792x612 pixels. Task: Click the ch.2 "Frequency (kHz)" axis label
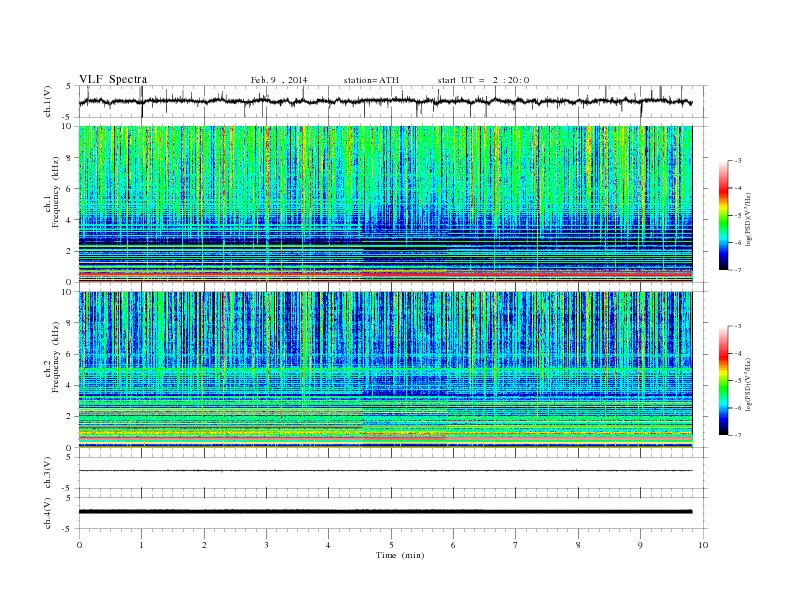[x=56, y=356]
